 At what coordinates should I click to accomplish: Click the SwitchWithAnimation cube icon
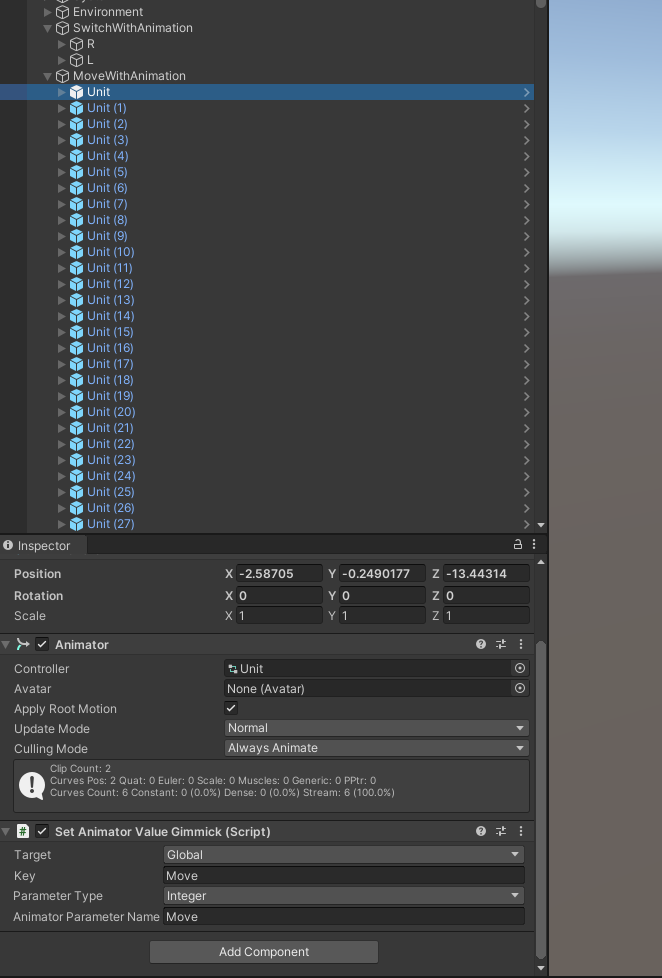click(62, 28)
